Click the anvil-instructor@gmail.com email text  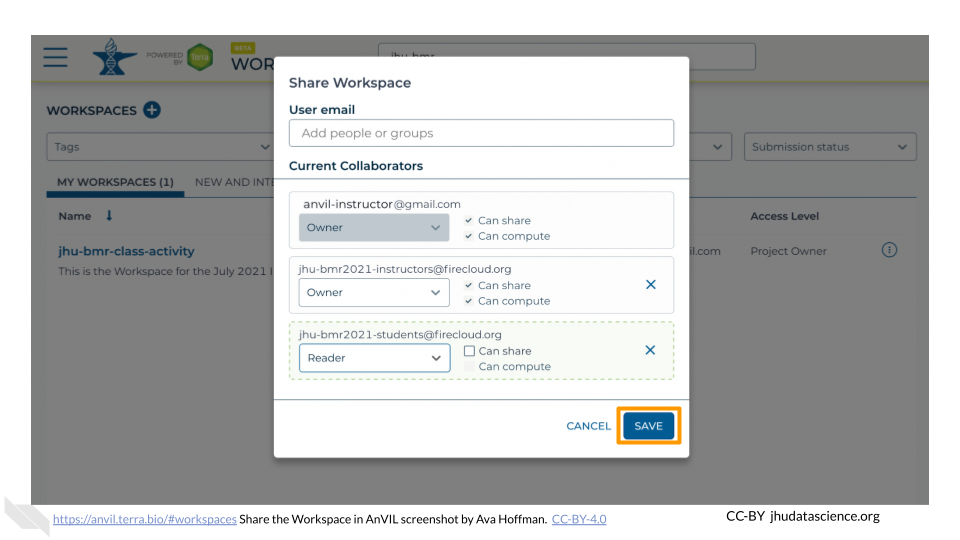tap(382, 204)
